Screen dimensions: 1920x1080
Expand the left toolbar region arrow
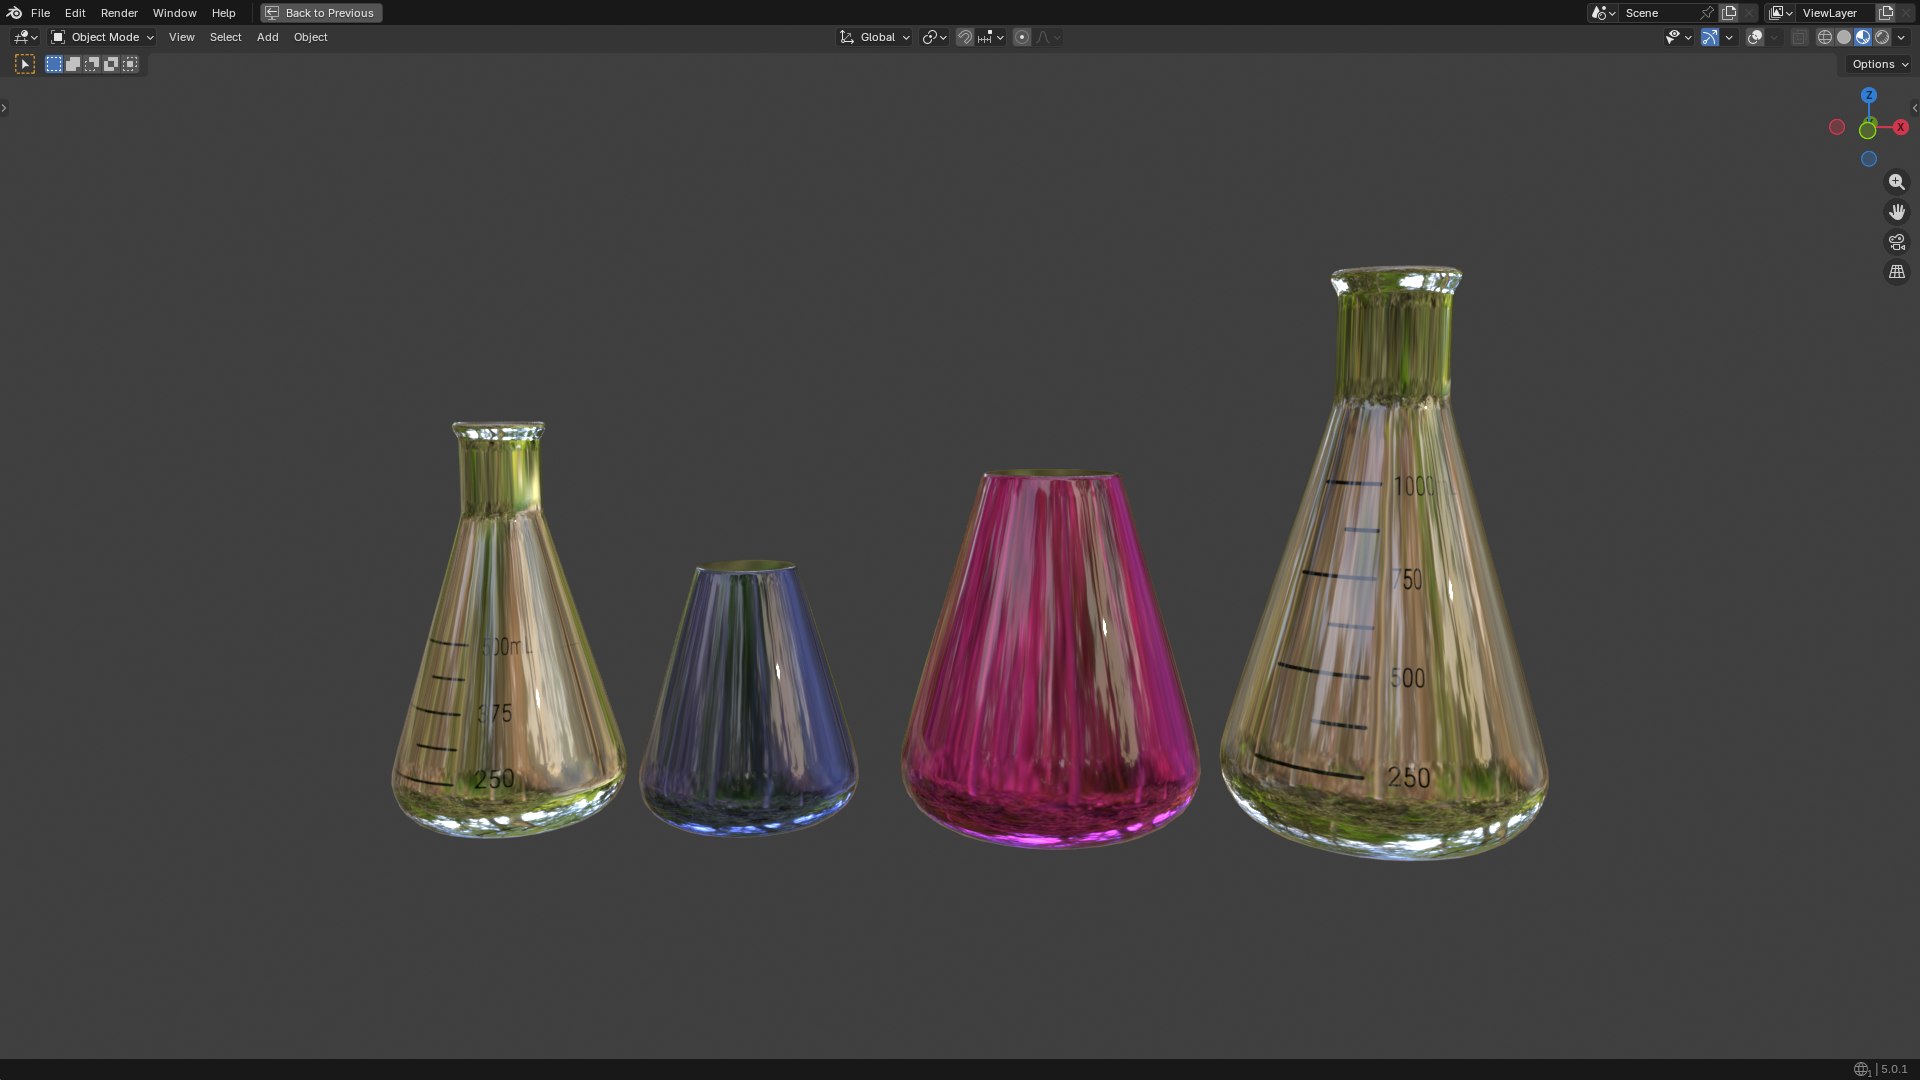(4, 108)
